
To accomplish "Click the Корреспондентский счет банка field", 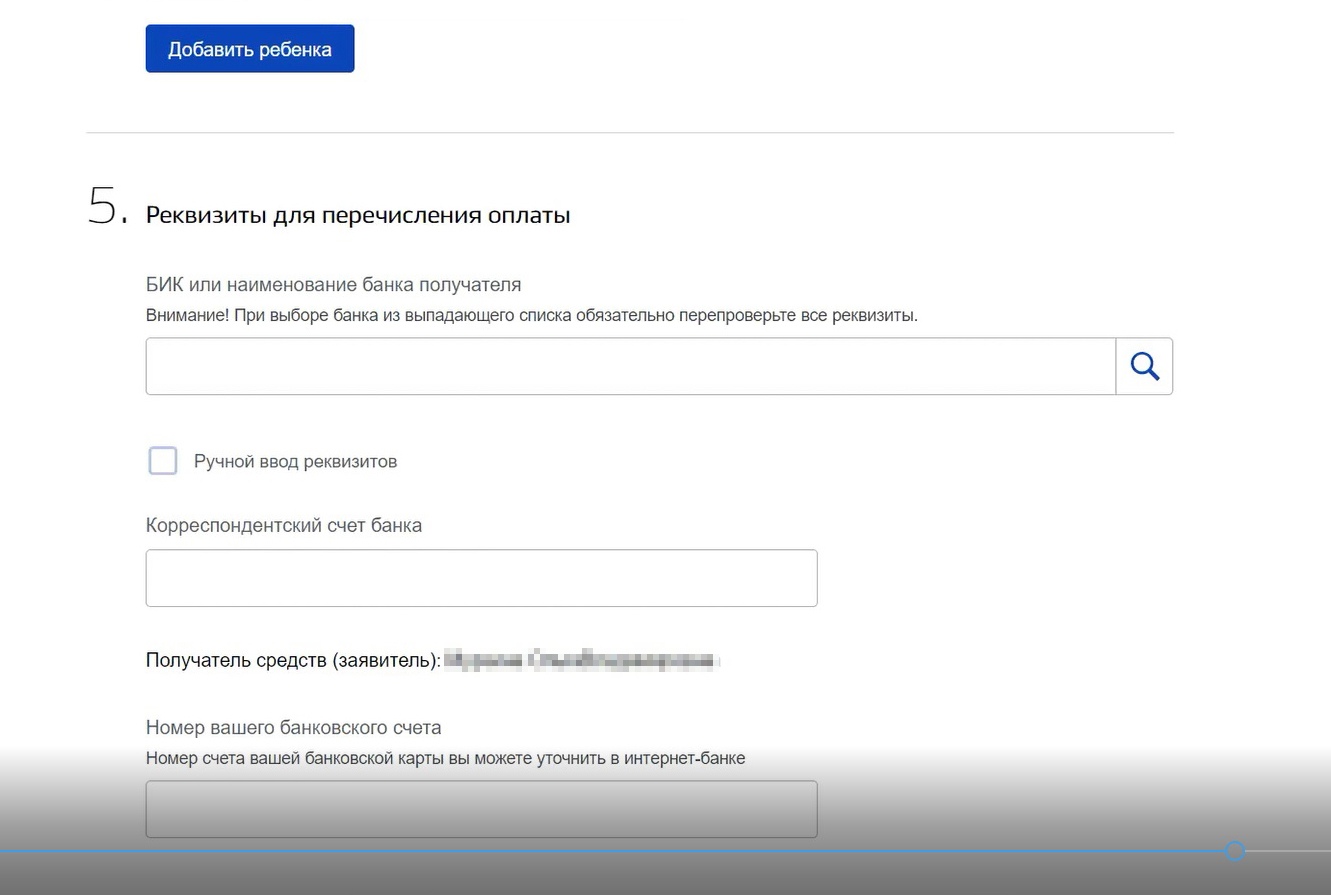I will 481,578.
